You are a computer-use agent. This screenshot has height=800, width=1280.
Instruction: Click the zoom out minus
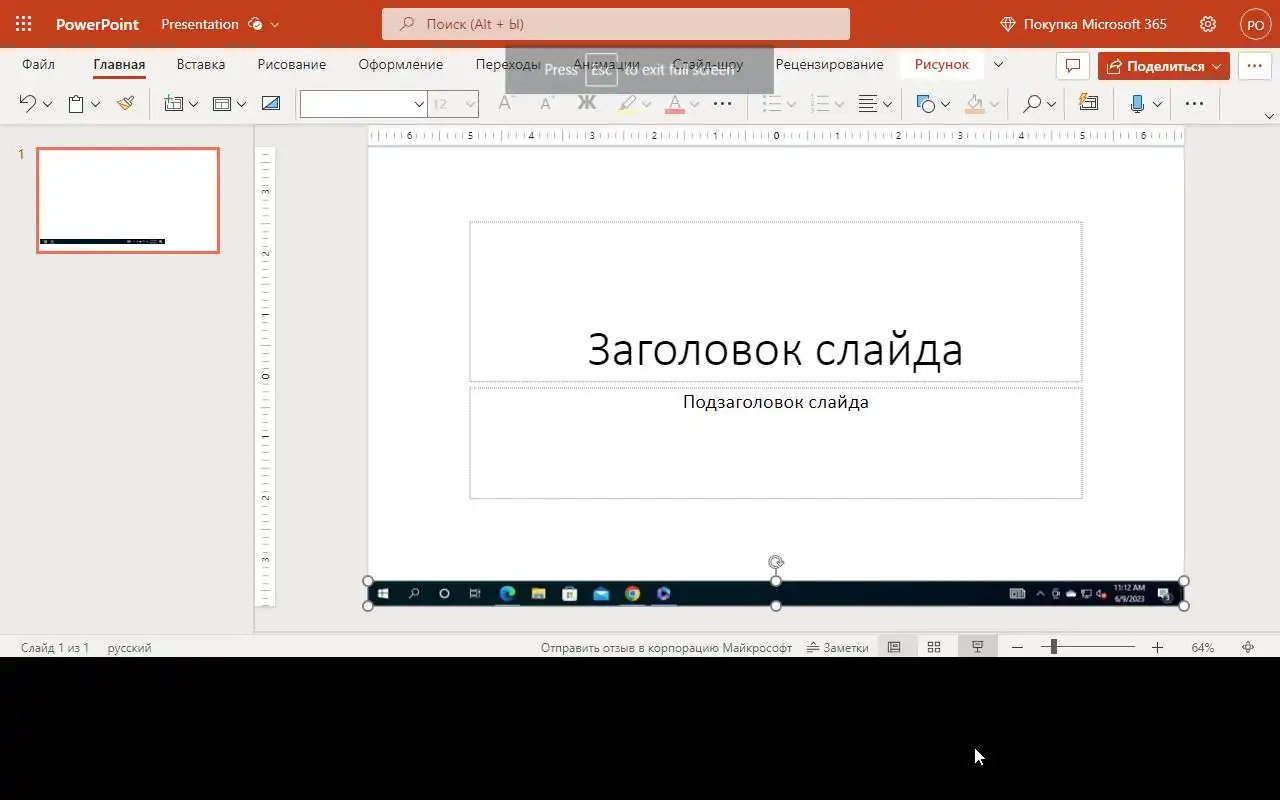point(1017,648)
